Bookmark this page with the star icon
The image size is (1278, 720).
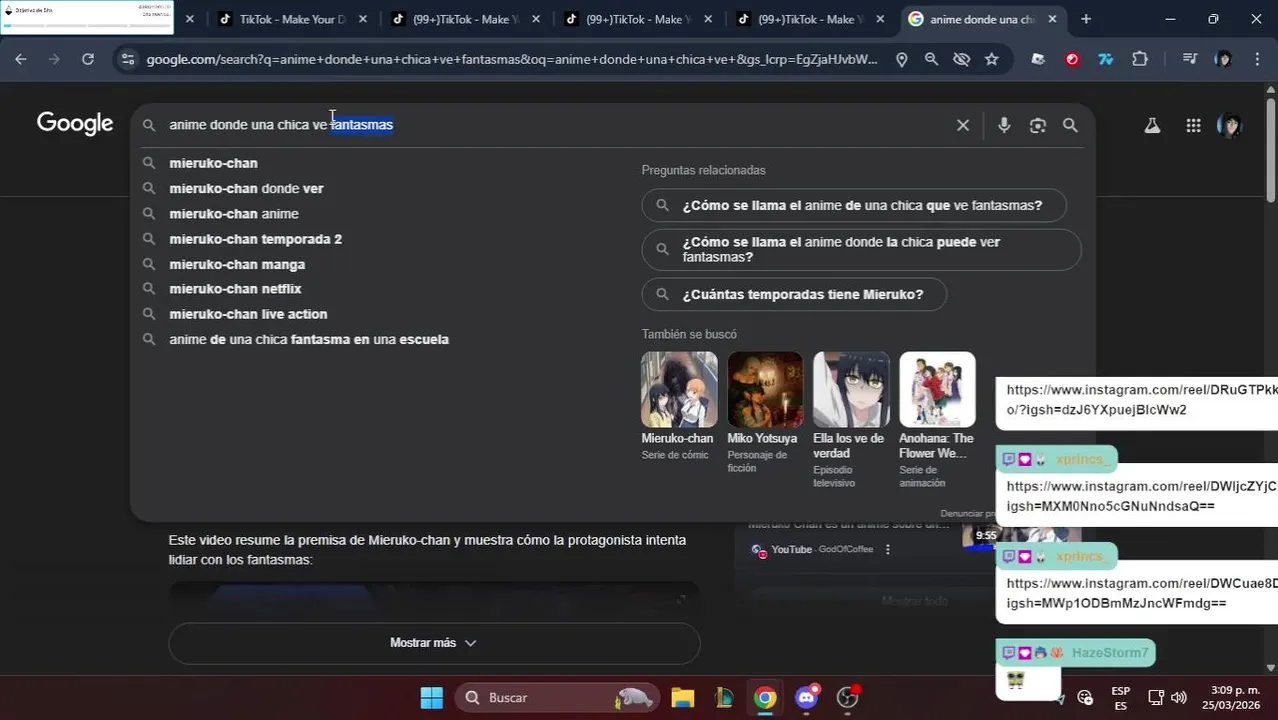(x=991, y=59)
